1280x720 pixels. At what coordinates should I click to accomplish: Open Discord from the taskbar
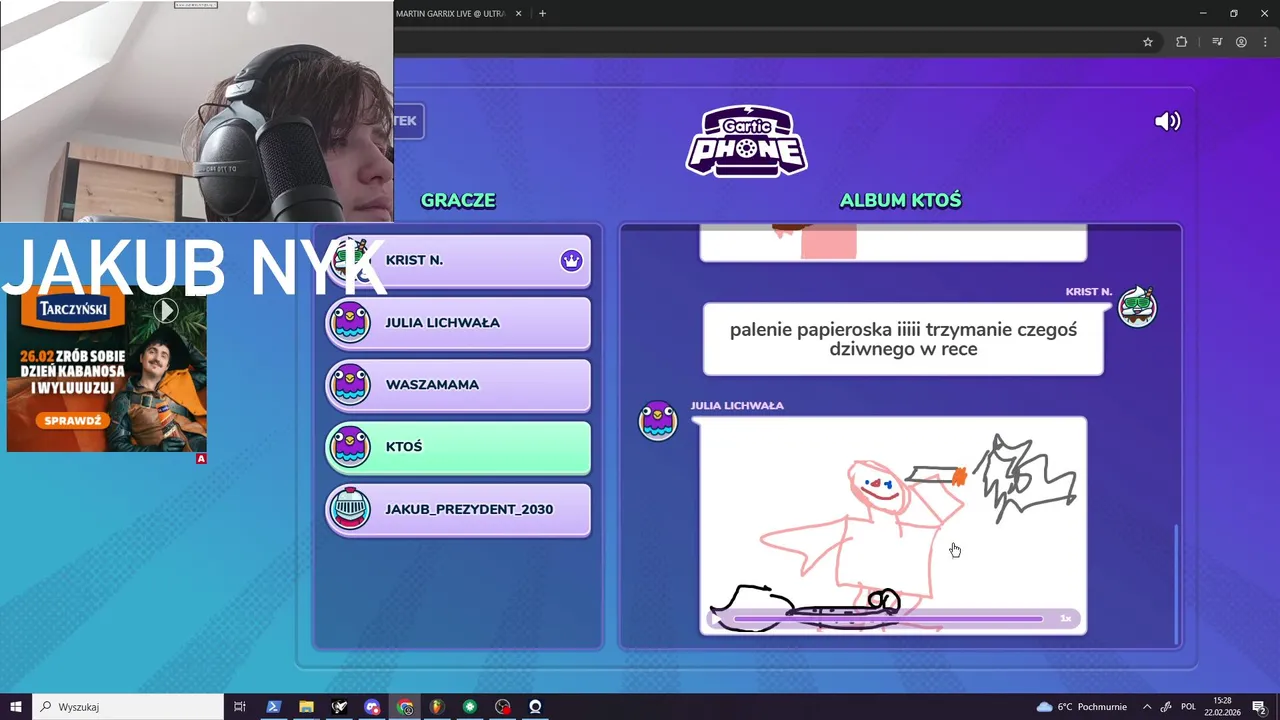click(372, 707)
